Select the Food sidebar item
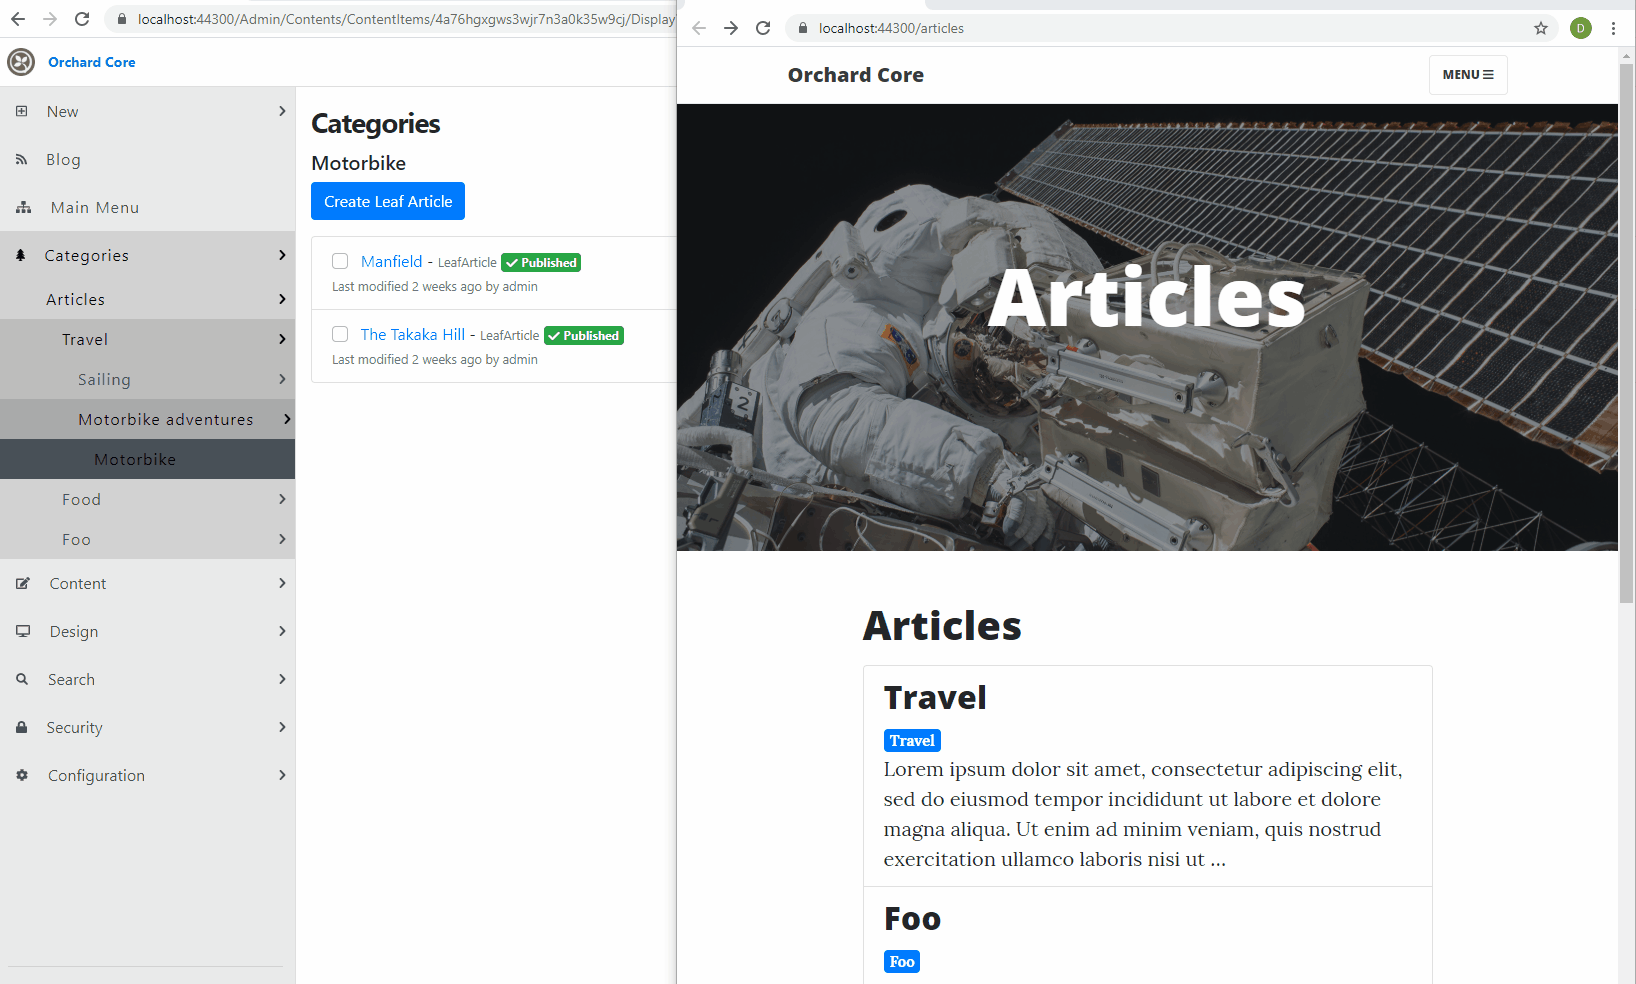The height and width of the screenshot is (984, 1636). [147, 499]
